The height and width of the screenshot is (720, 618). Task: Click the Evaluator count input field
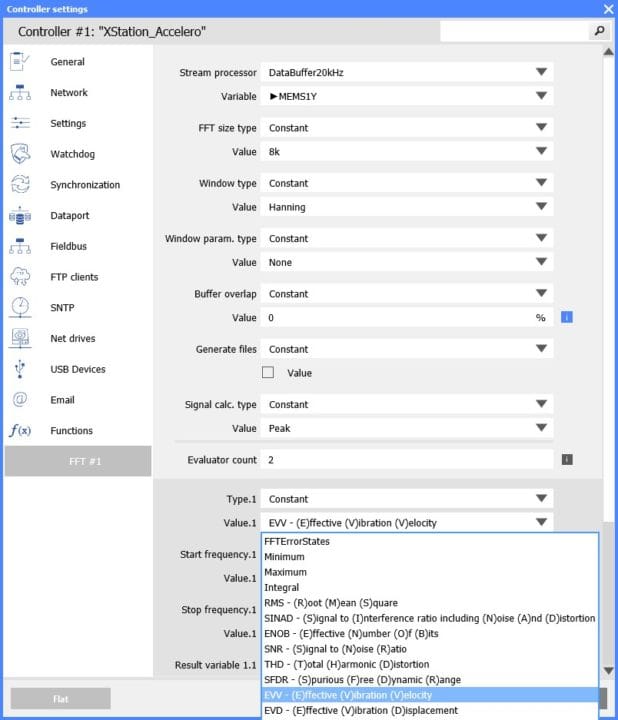406,460
